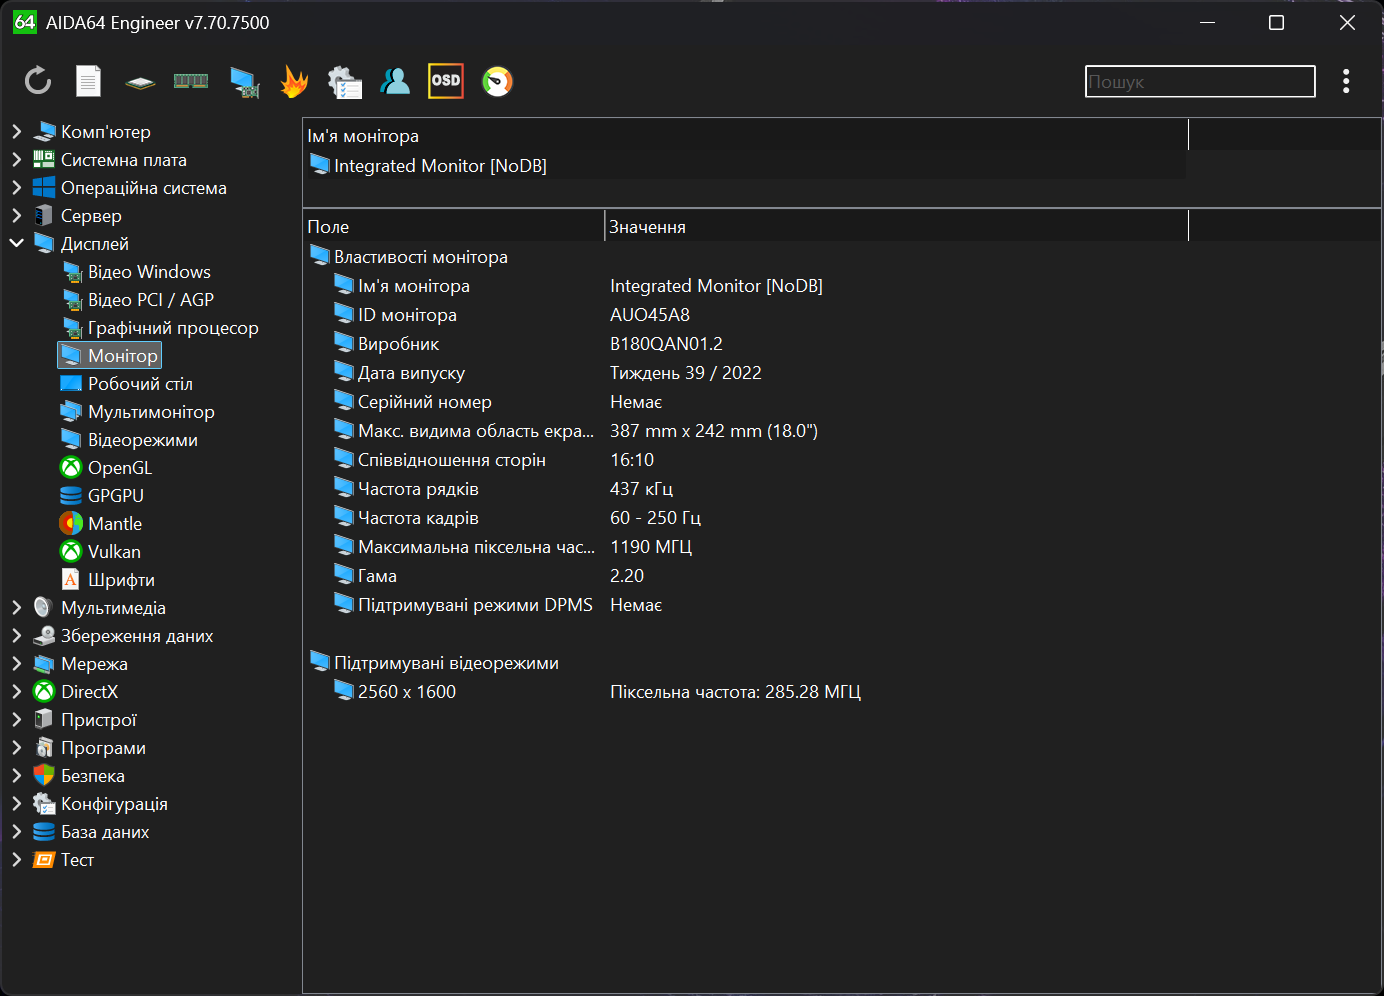Open the three-dot options menu
The height and width of the screenshot is (996, 1384).
pyautogui.click(x=1346, y=81)
